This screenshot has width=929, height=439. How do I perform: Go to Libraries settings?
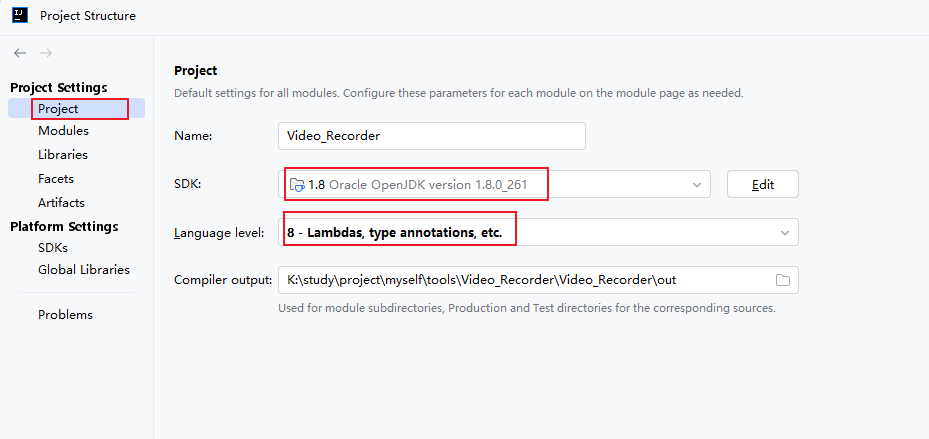pyautogui.click(x=63, y=155)
